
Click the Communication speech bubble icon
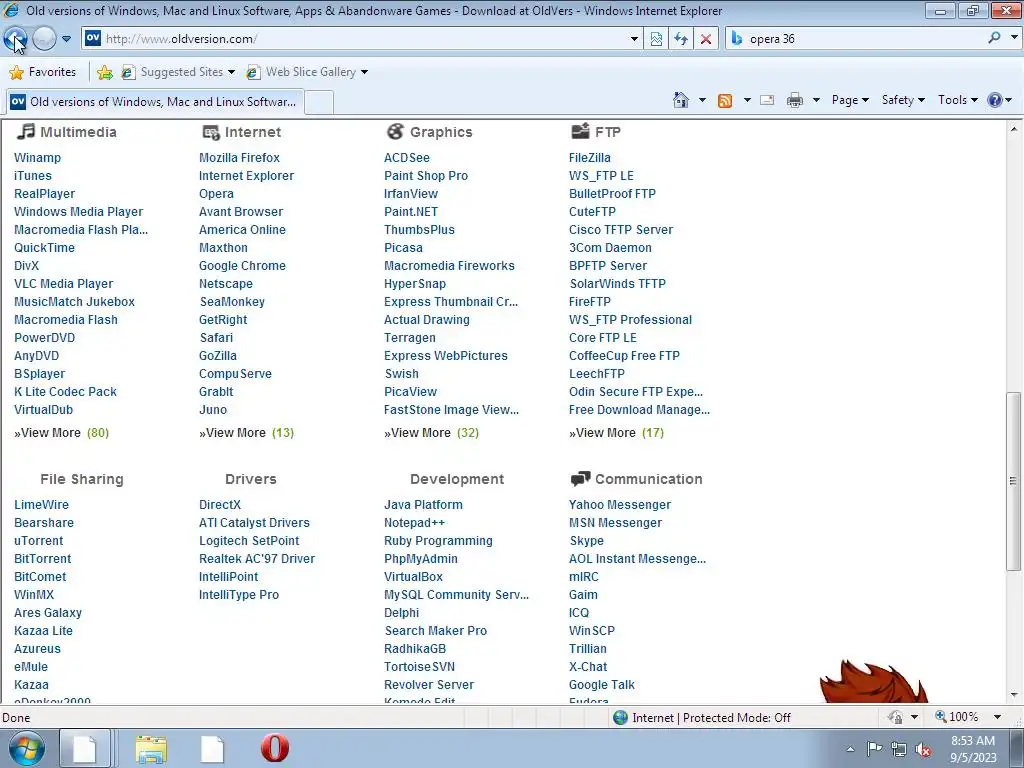580,479
